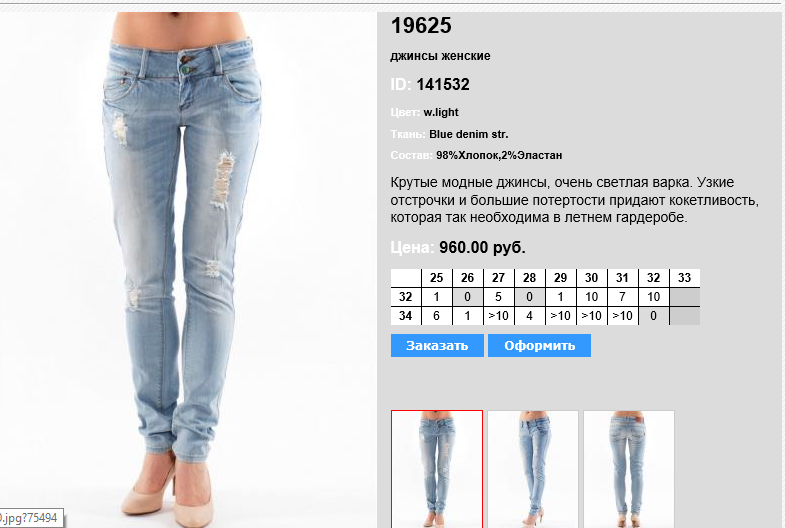Click the Заказать button
The width and height of the screenshot is (785, 528).
pos(437,346)
